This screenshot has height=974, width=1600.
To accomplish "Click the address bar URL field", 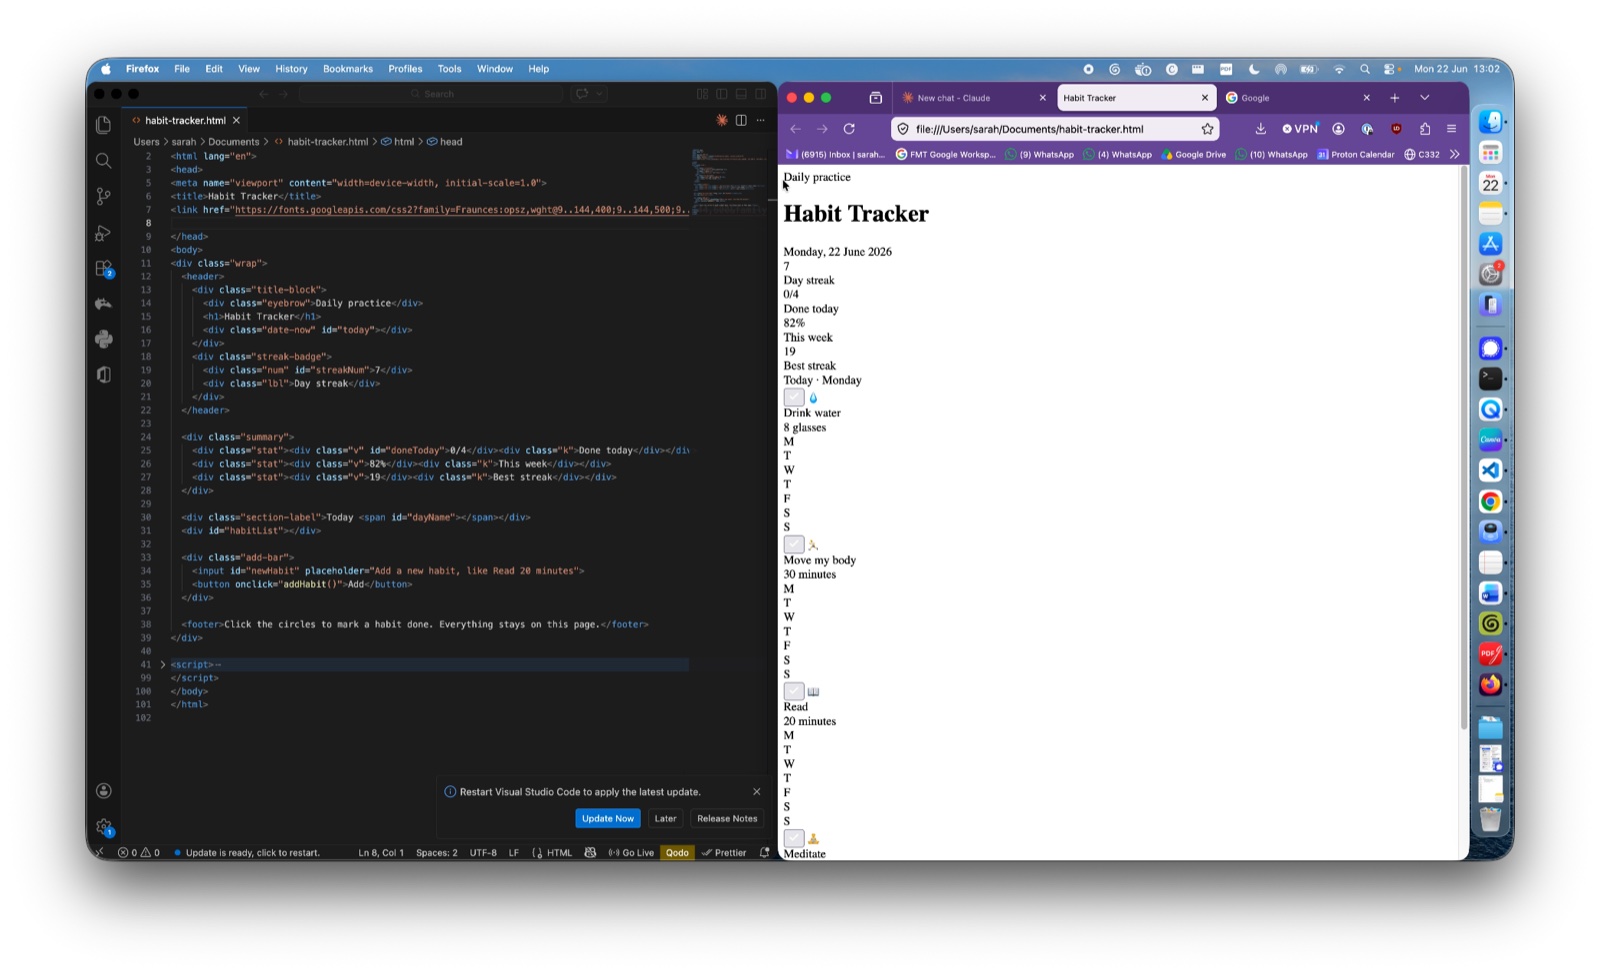I will [x=1054, y=128].
